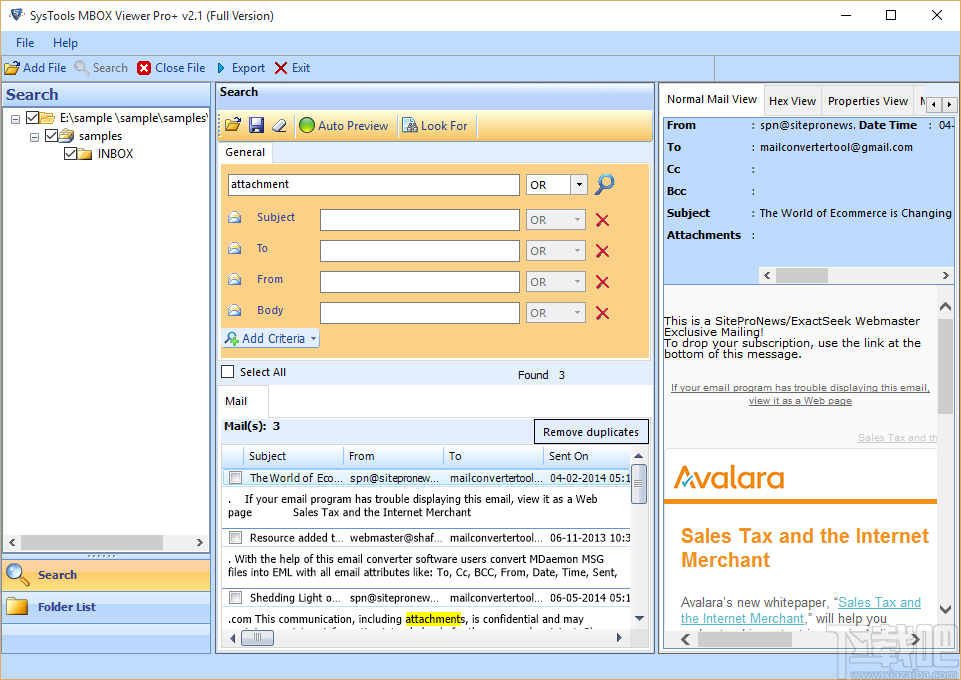Viewport: 961px width, 680px height.
Task: Open saved search folder icon
Action: coord(233,125)
